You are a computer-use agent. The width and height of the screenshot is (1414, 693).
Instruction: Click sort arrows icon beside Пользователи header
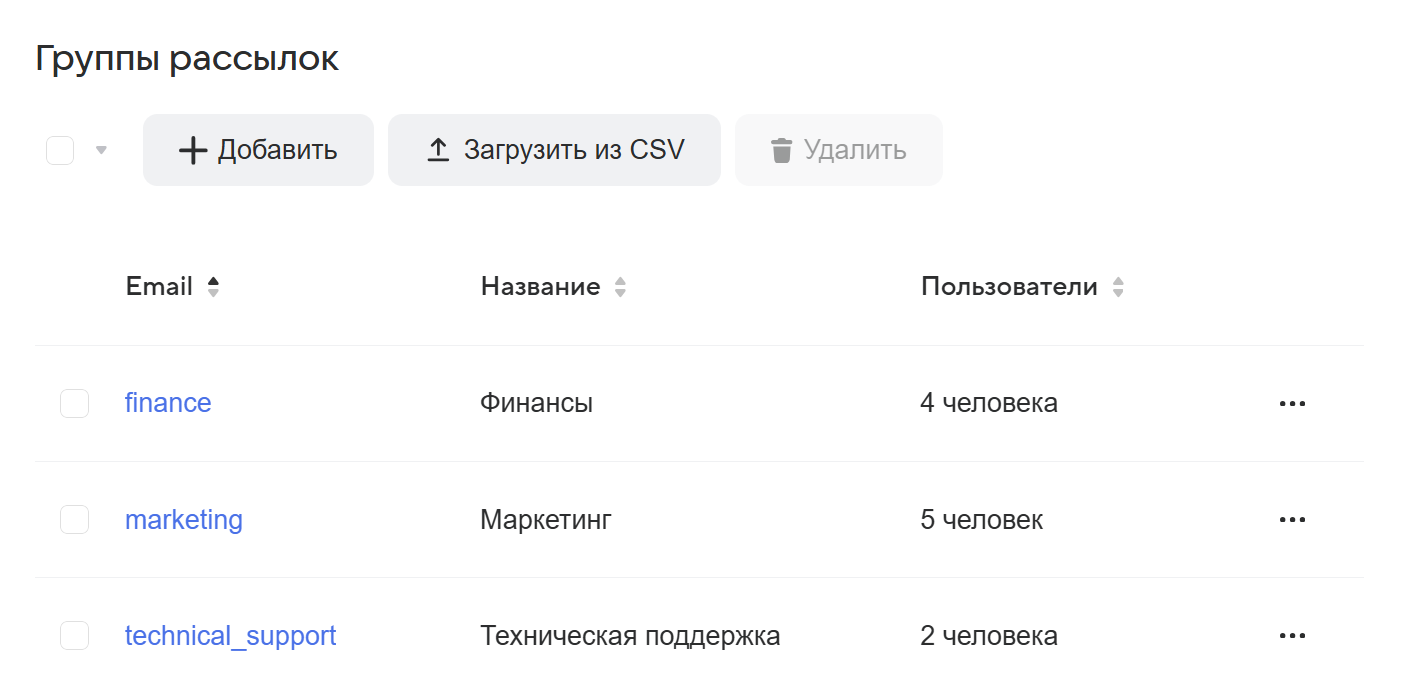click(x=1118, y=287)
